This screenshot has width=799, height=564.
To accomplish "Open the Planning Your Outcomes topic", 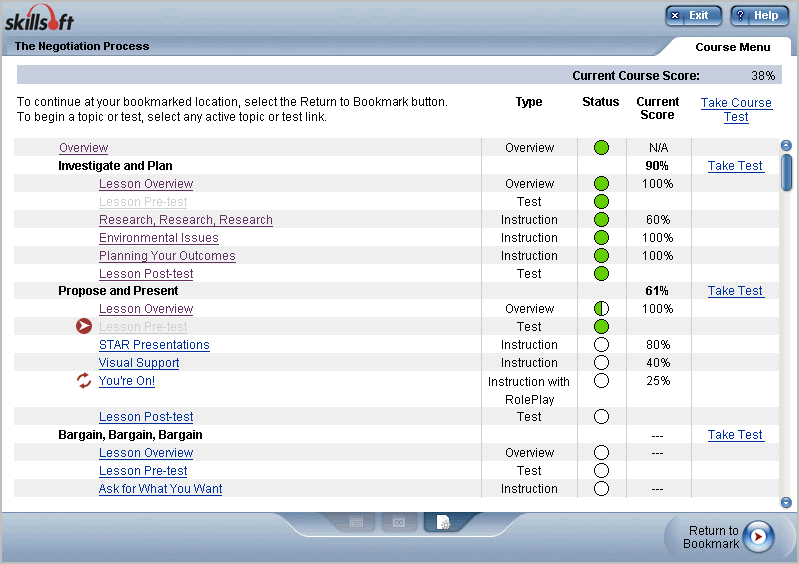I will coord(167,256).
